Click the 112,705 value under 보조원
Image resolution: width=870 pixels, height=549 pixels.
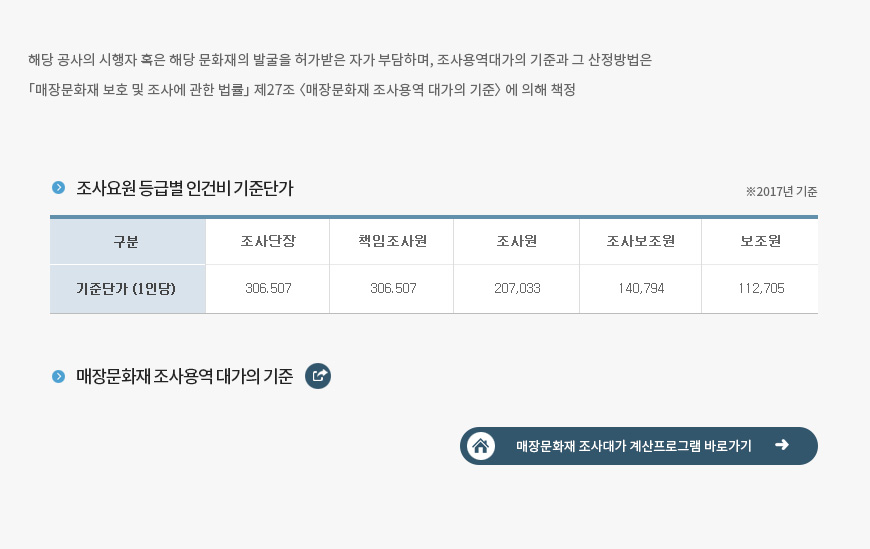(x=761, y=288)
